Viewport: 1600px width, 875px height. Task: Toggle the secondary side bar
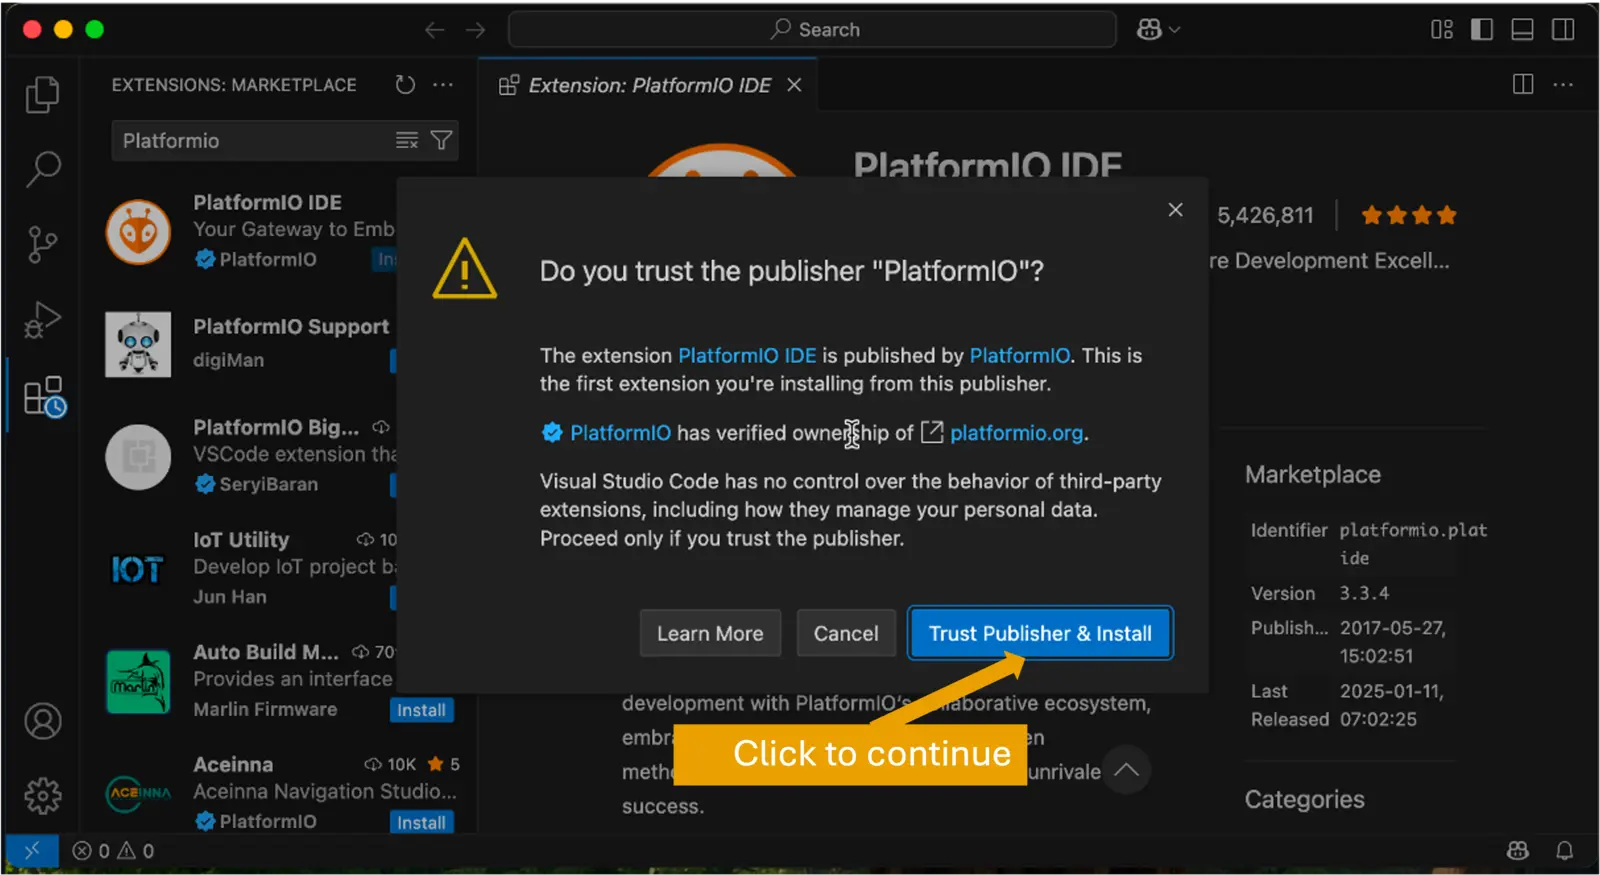point(1563,30)
